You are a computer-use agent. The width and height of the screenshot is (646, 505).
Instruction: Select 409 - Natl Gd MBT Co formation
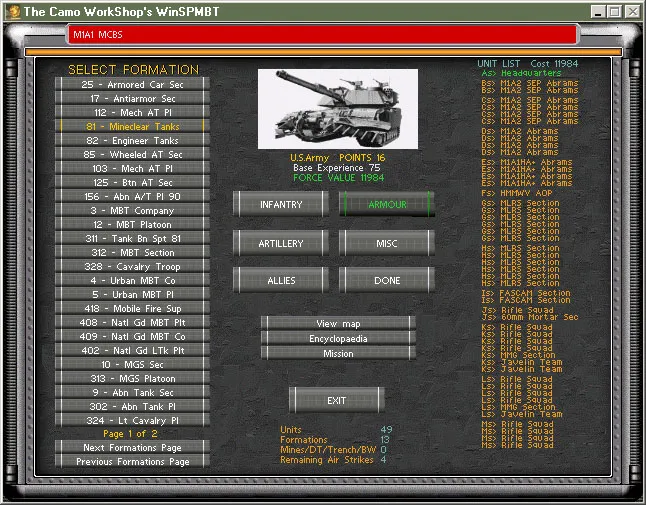133,337
